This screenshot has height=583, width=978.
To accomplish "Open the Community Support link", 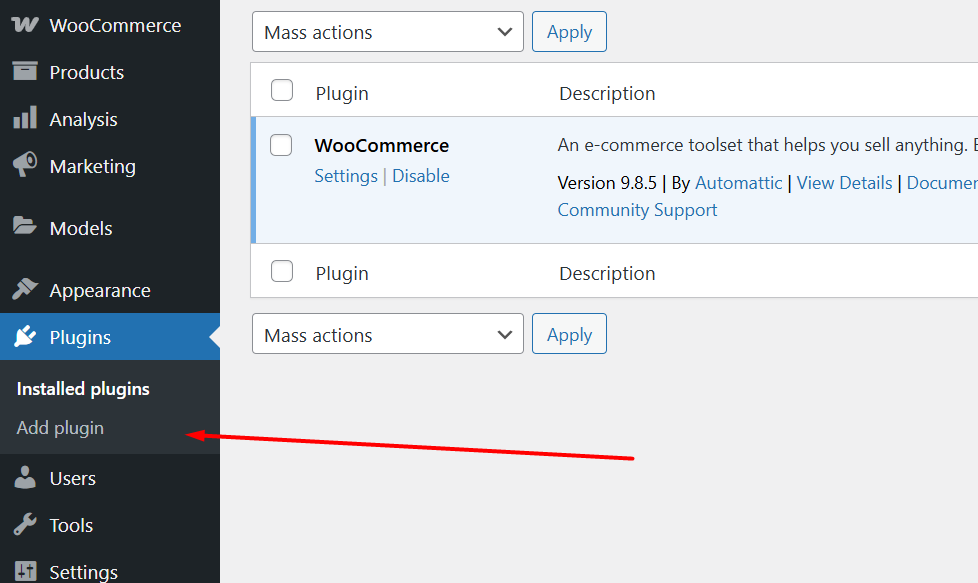I will coord(637,210).
